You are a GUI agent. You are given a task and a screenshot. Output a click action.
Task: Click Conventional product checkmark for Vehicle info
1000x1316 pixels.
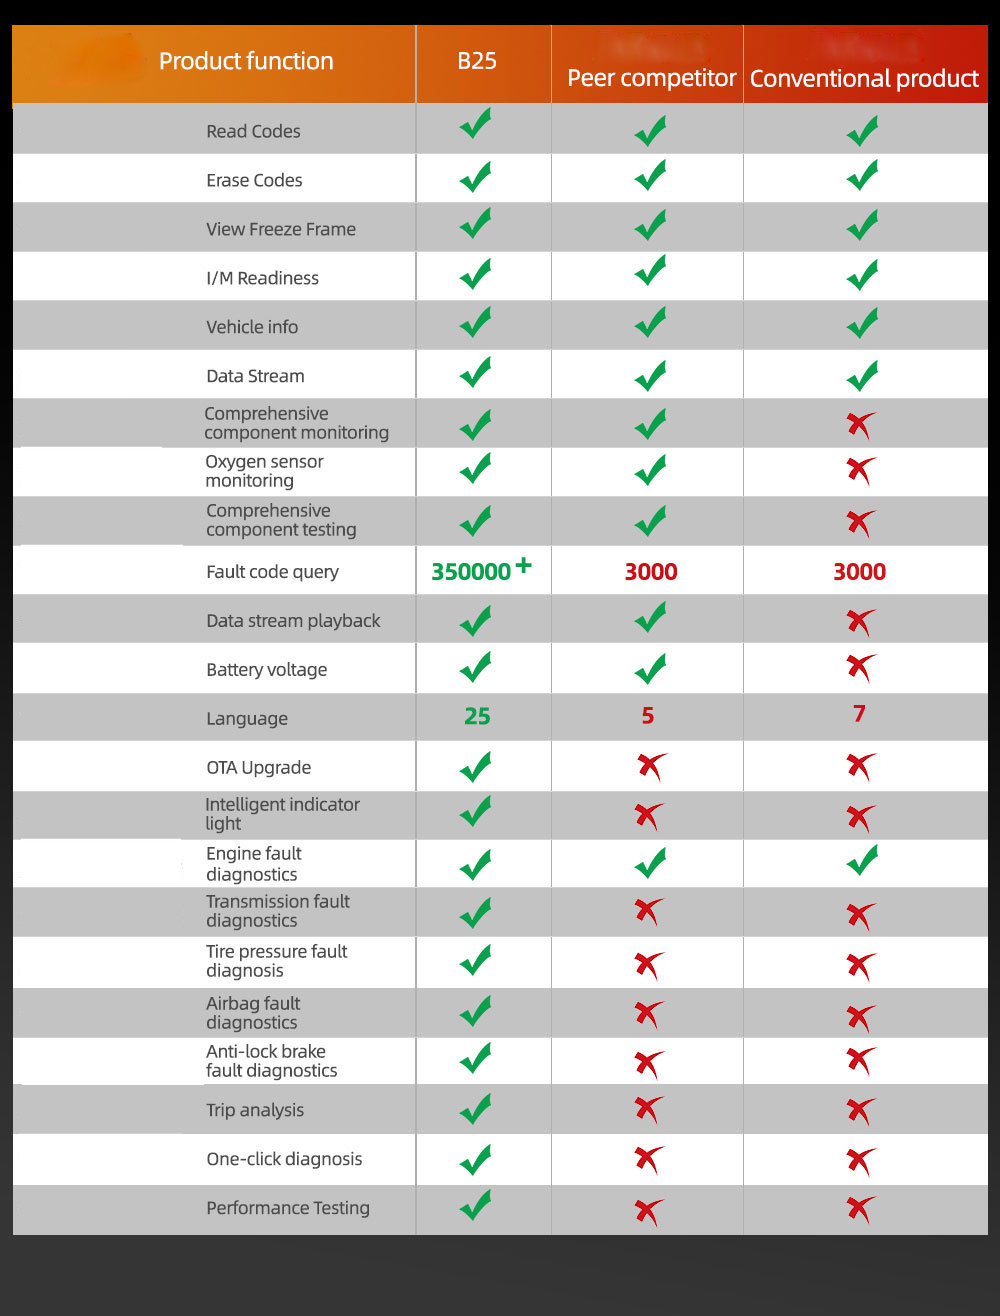(861, 324)
